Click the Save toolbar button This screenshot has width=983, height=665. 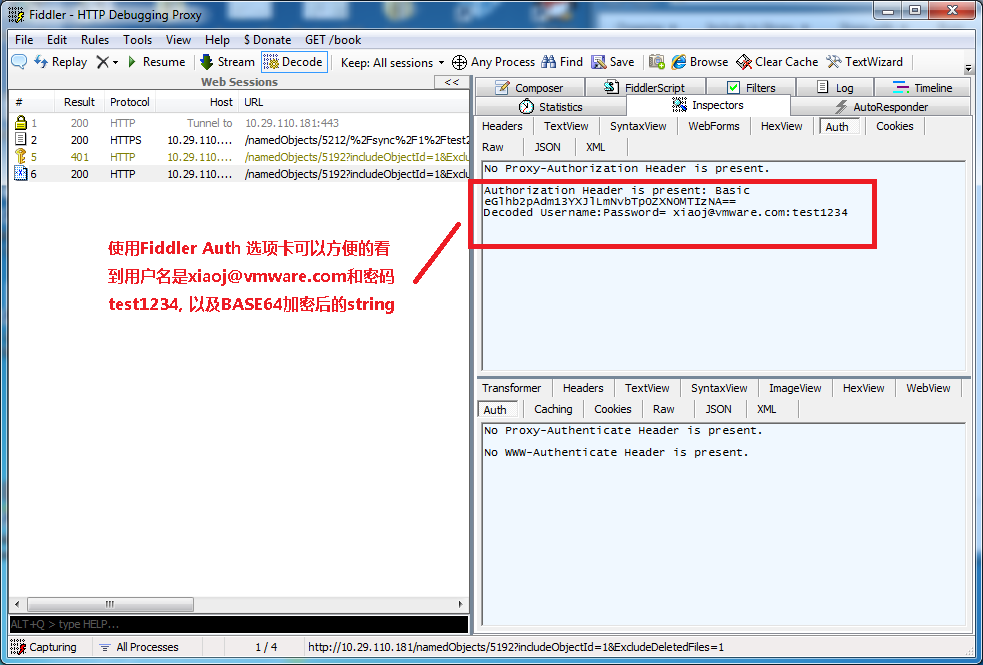[613, 61]
